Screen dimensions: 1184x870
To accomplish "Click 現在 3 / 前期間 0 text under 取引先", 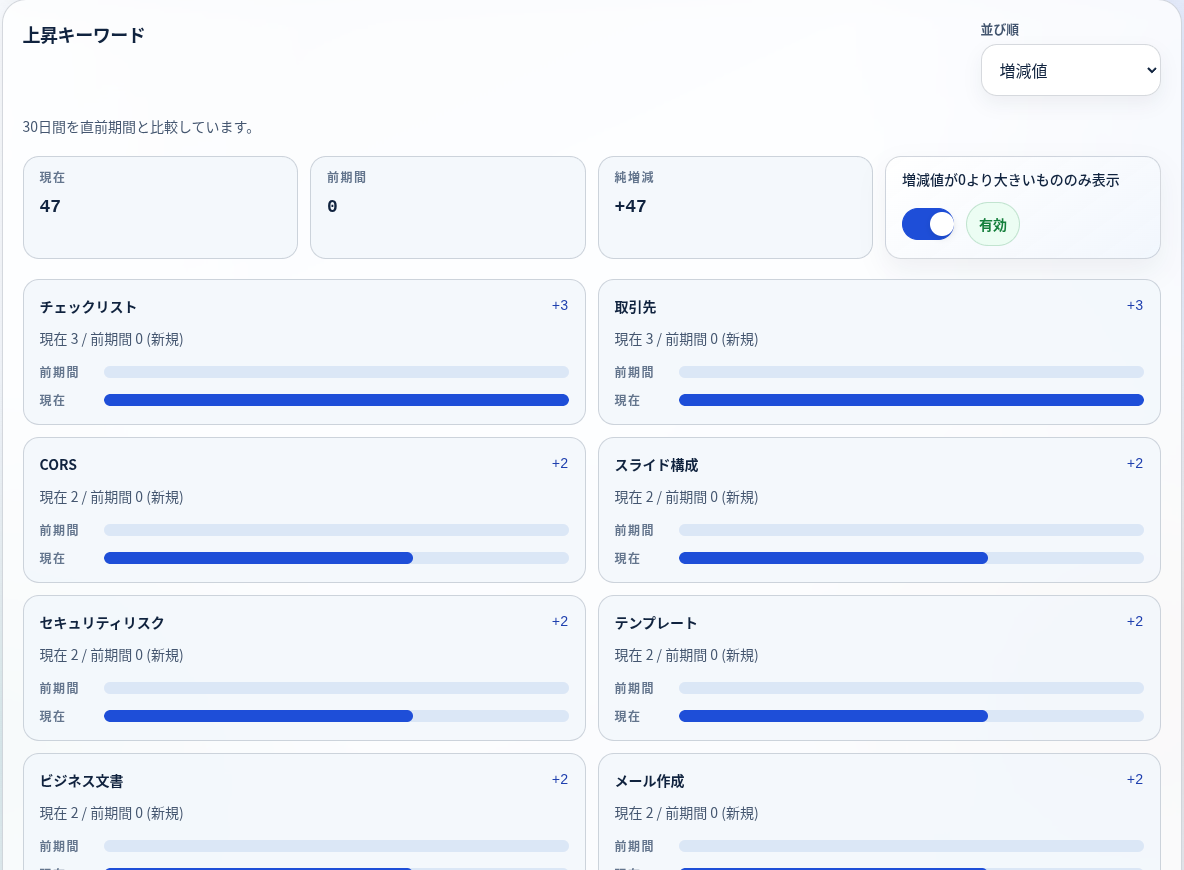I will [x=686, y=340].
